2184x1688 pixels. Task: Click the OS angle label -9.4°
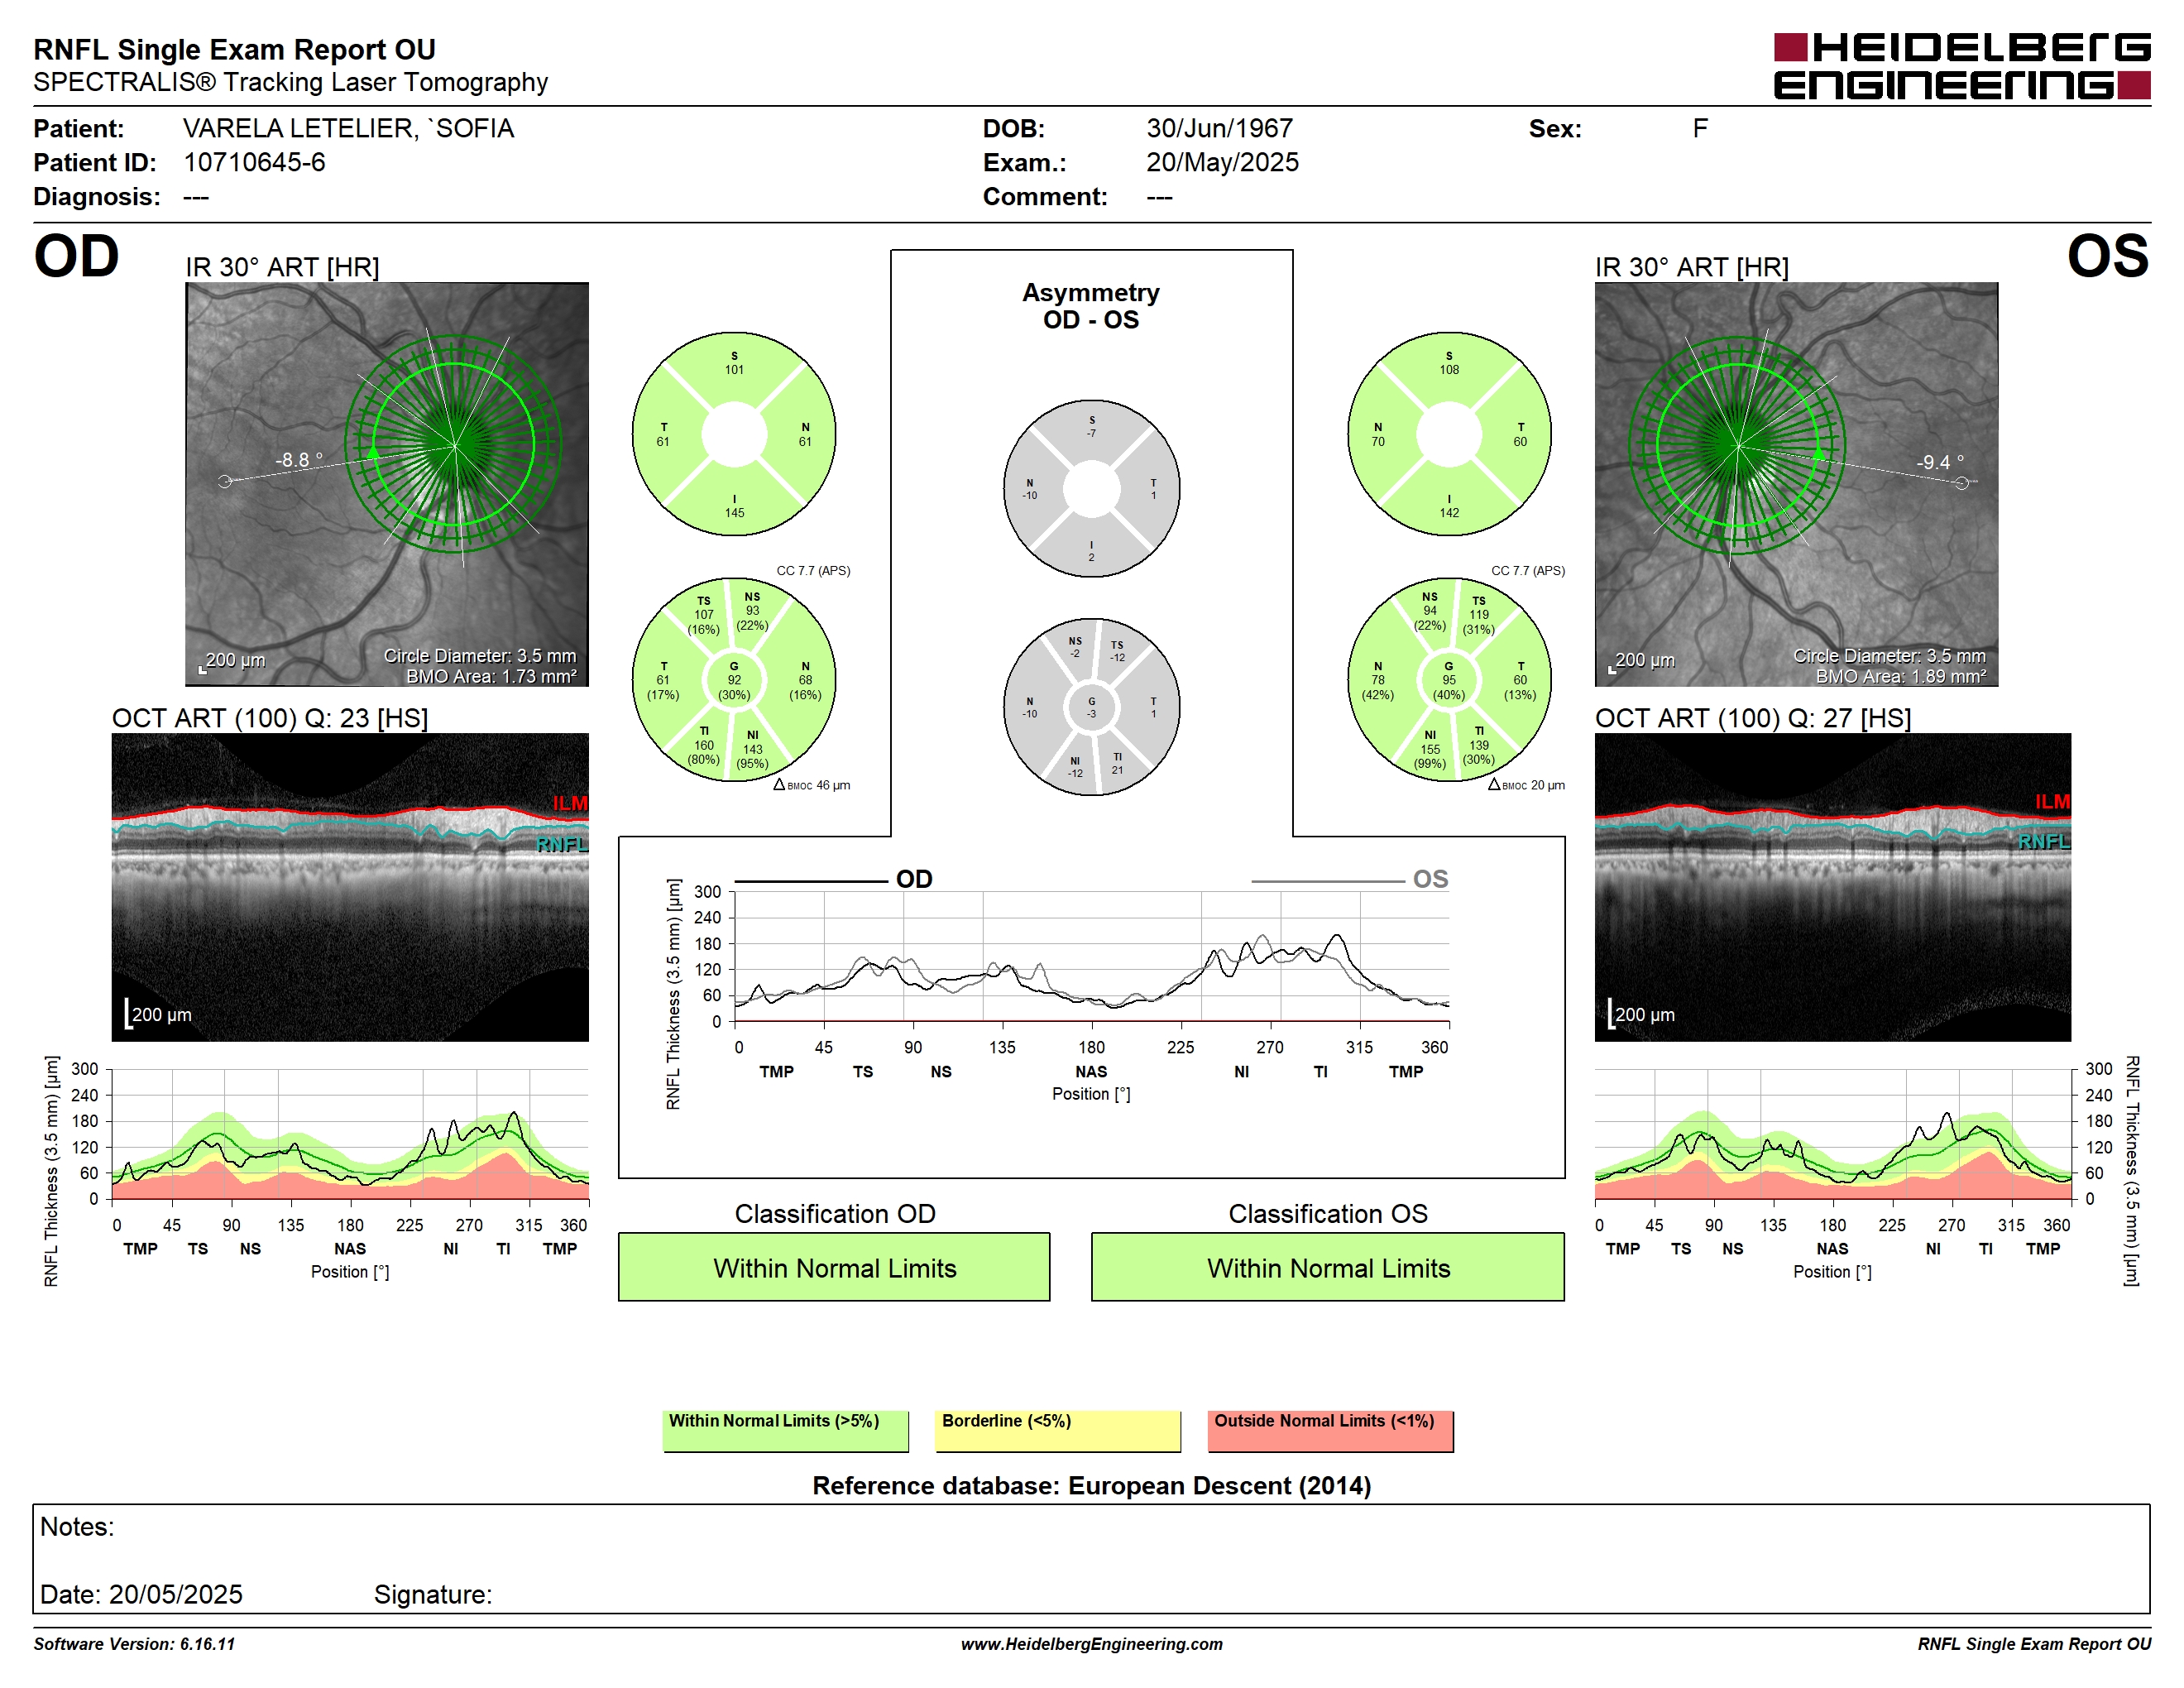[x=1940, y=462]
